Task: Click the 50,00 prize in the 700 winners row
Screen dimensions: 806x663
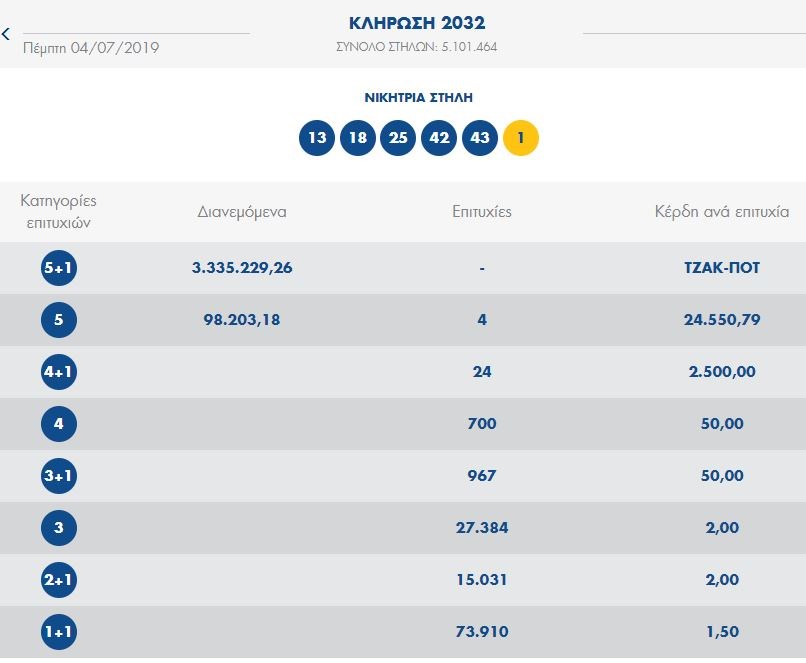Action: [722, 423]
